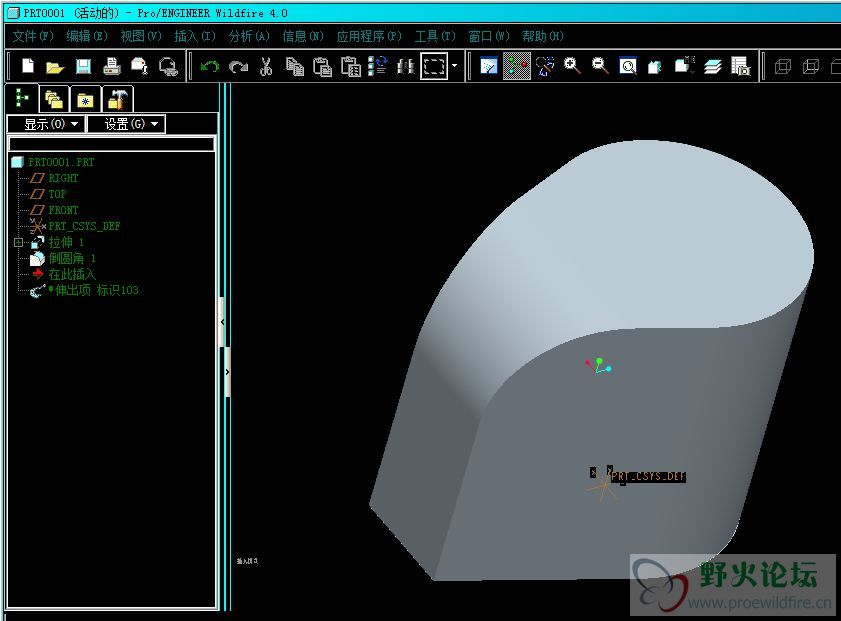
Task: Click the spin center axes on the model
Action: pos(598,366)
